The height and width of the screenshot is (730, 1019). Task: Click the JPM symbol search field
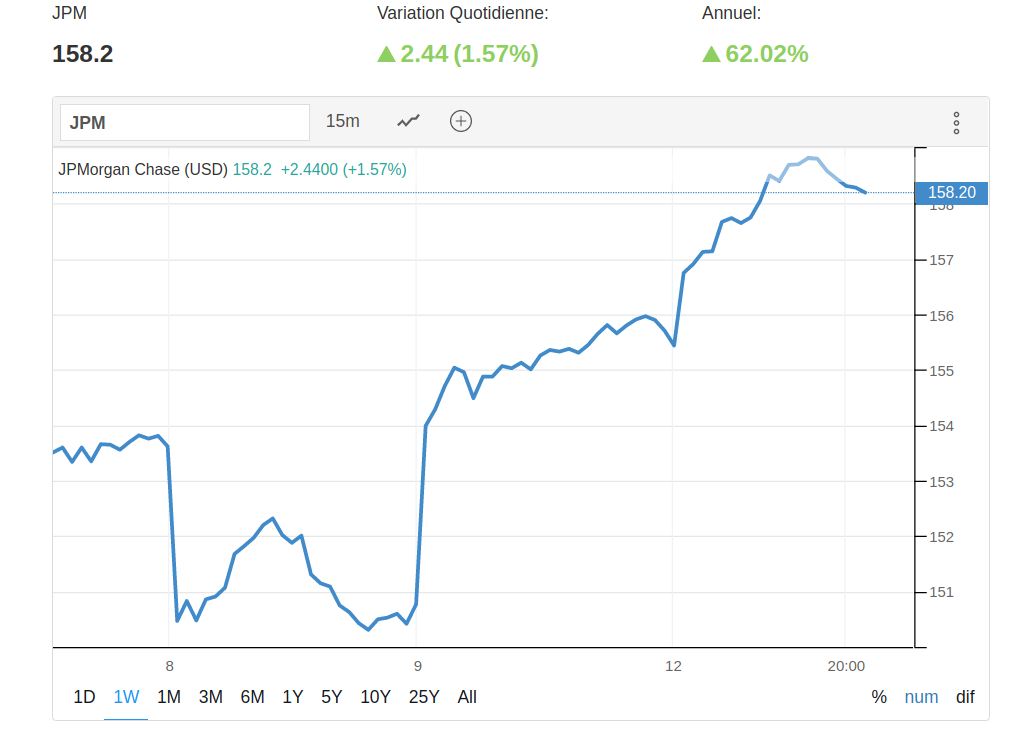(185, 123)
